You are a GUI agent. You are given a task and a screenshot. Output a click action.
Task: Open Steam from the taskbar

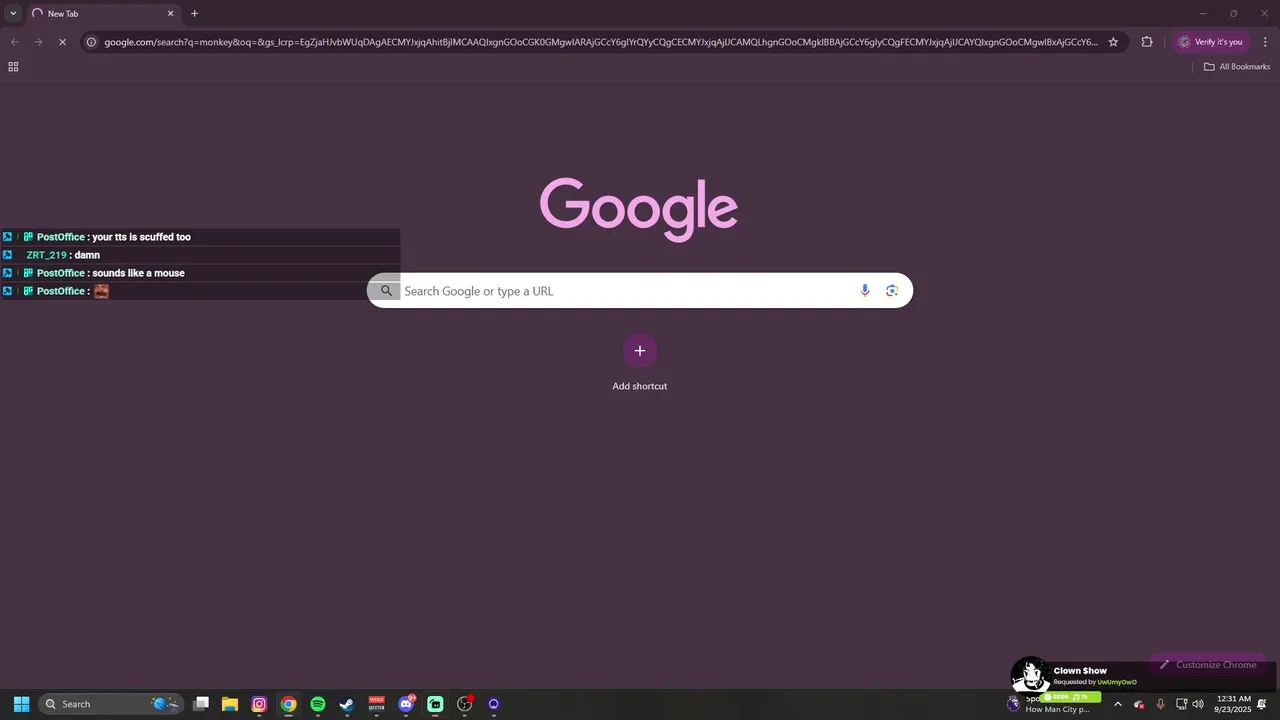point(347,704)
